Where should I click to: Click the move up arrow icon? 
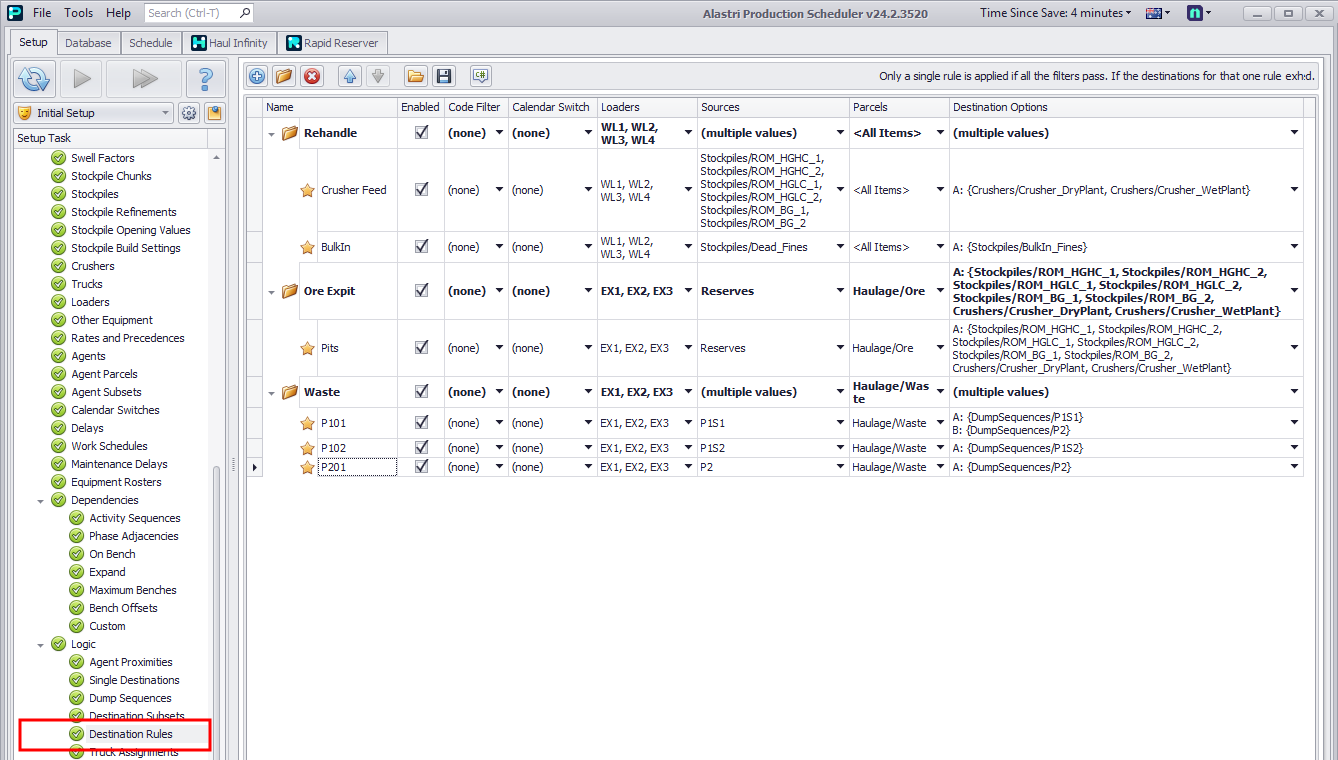(x=349, y=76)
